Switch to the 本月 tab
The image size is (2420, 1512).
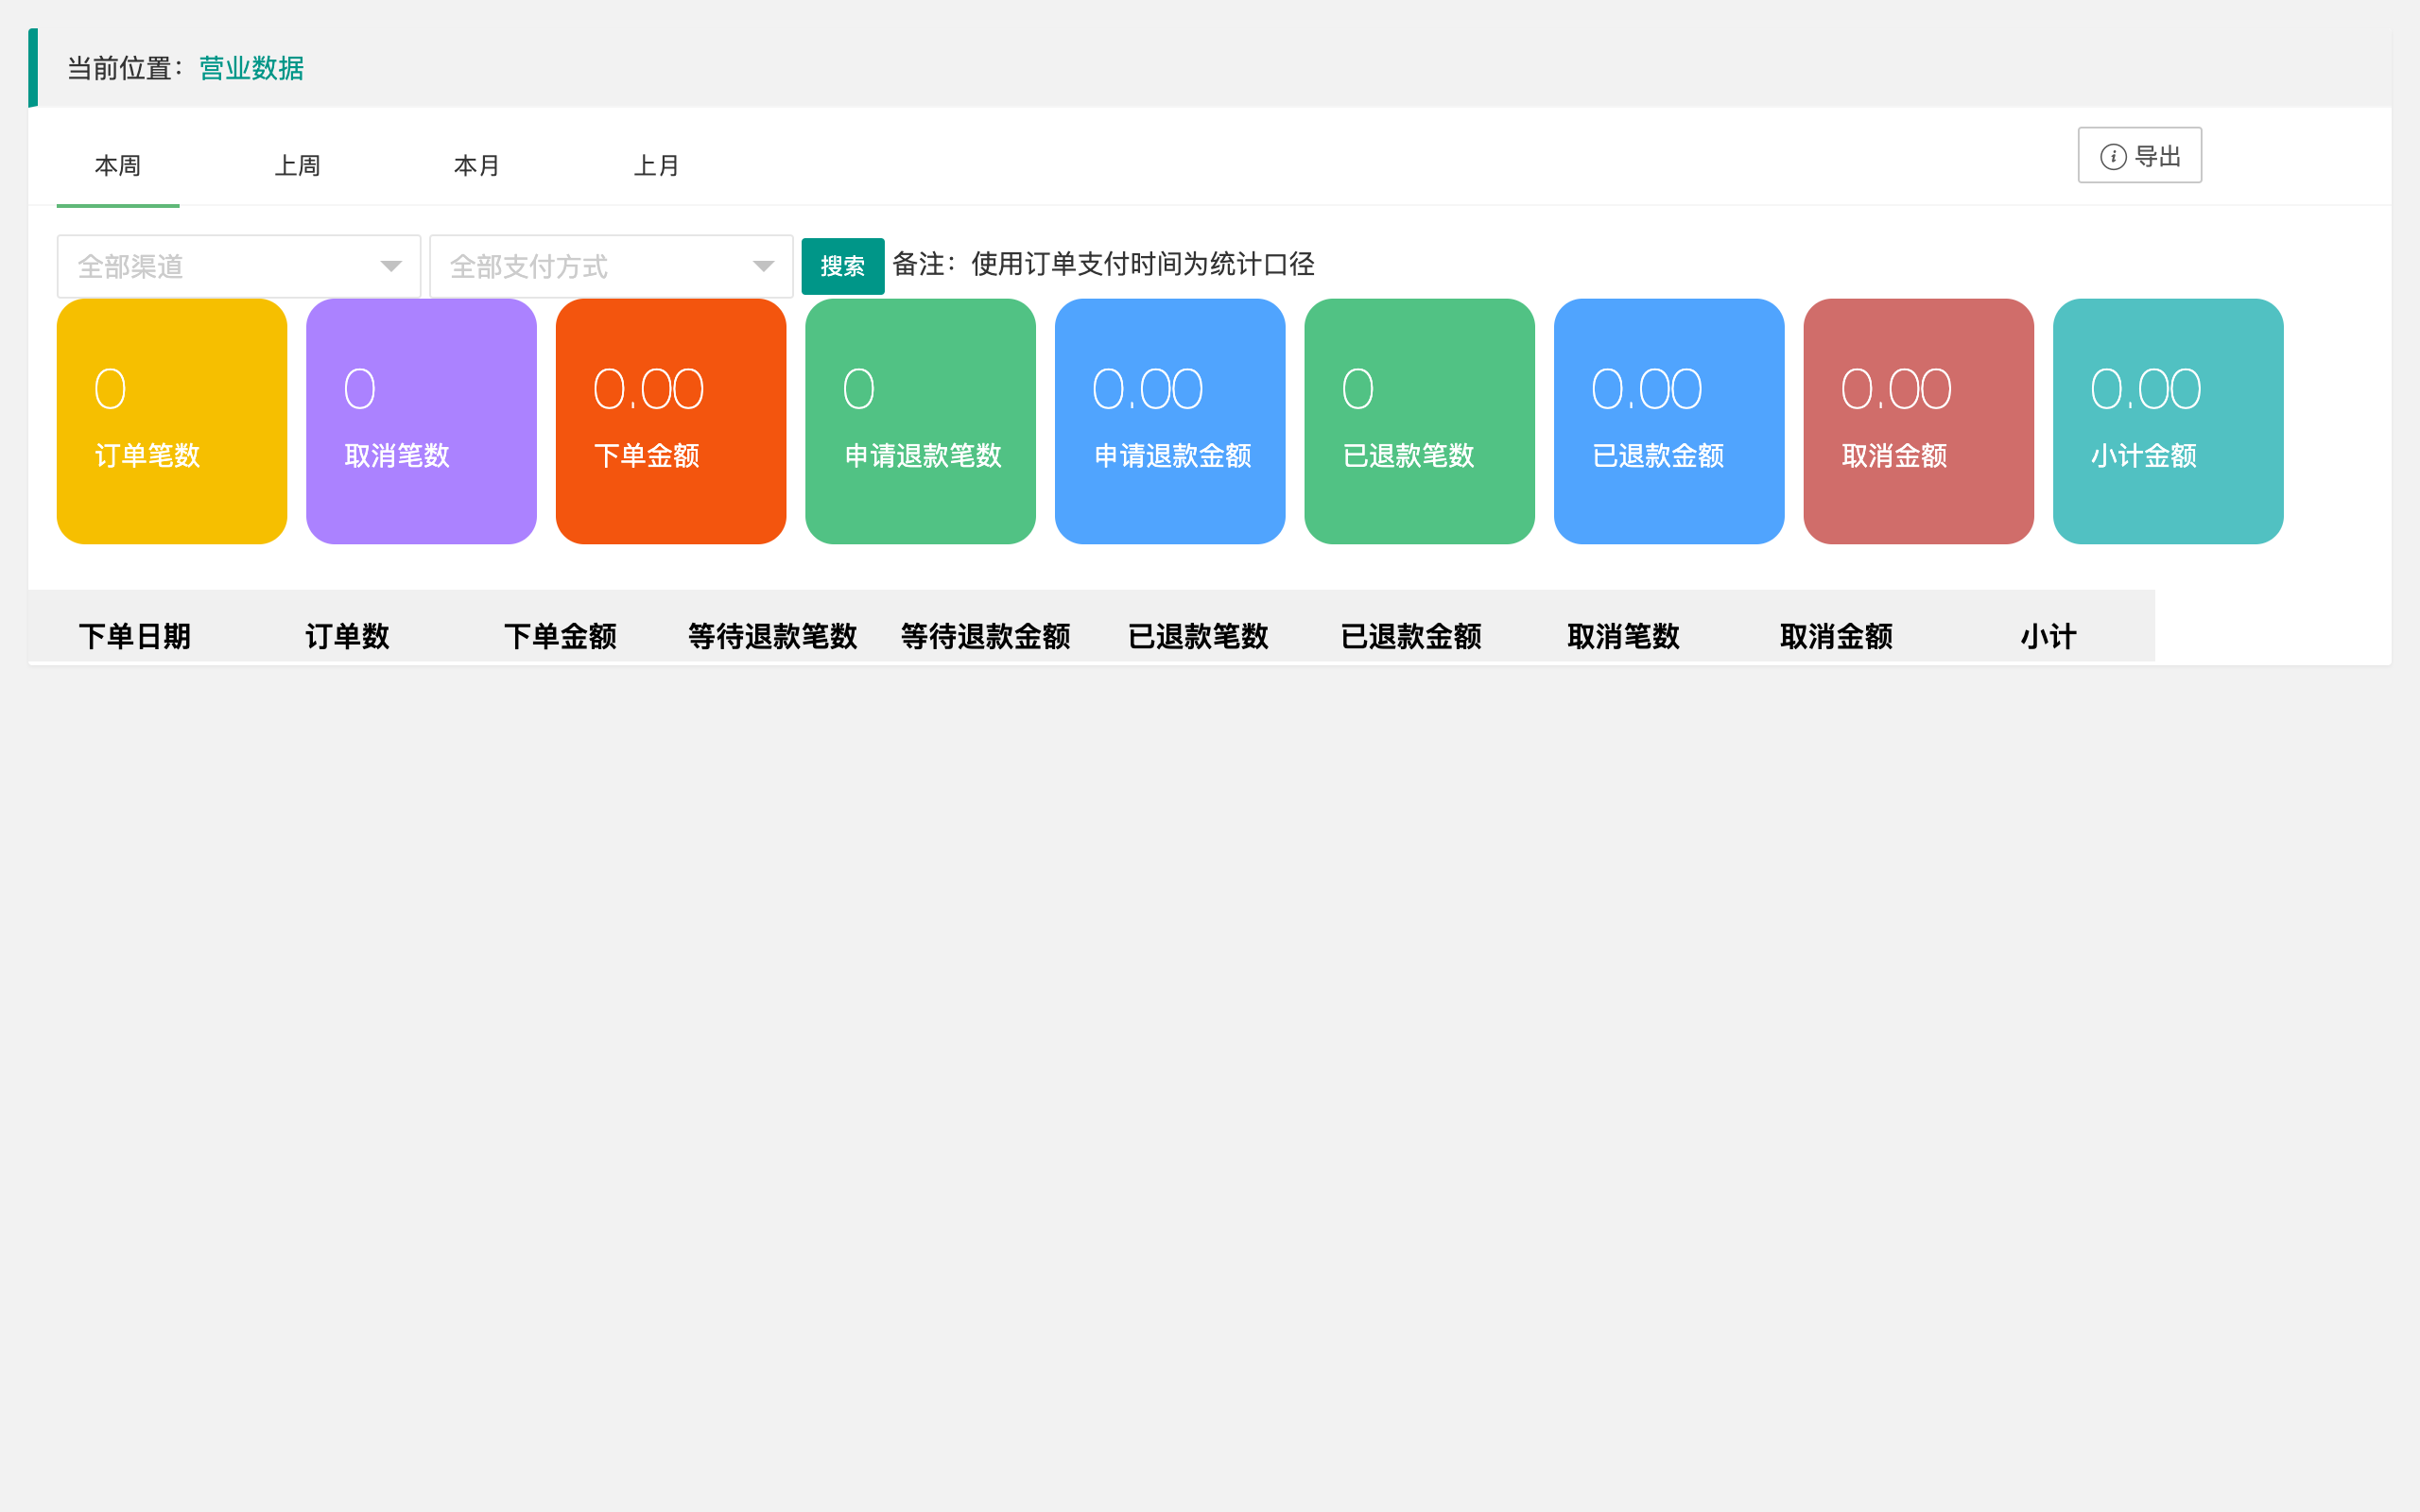tap(477, 166)
